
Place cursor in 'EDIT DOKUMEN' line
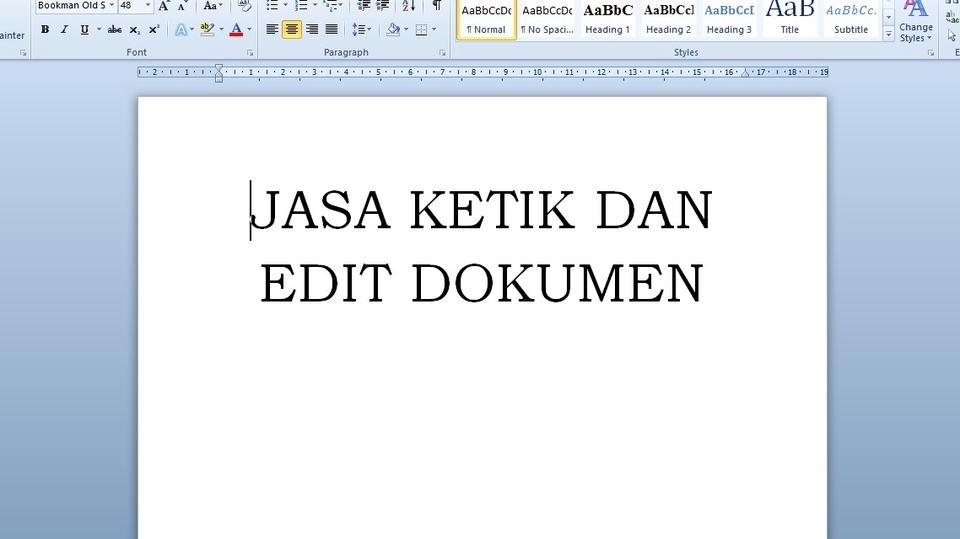482,284
